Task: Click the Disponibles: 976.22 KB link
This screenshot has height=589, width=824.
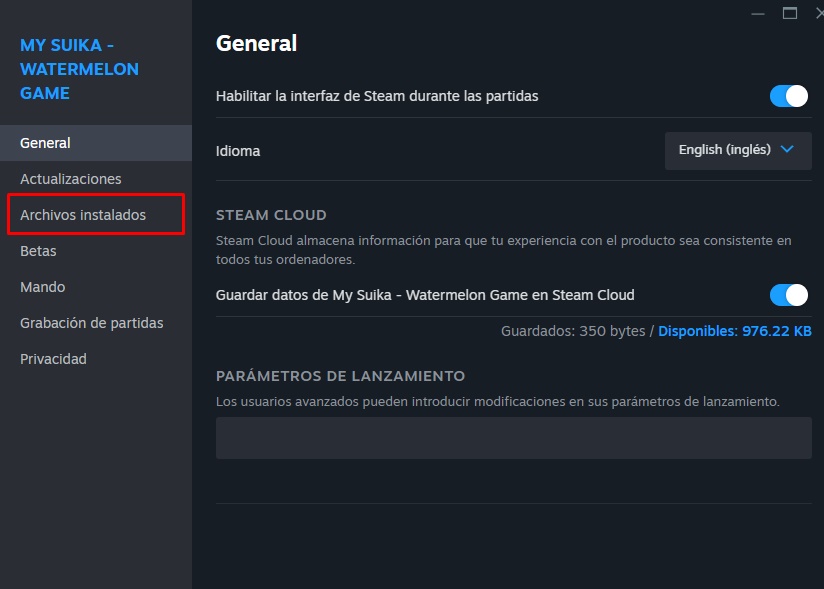Action: tap(735, 331)
